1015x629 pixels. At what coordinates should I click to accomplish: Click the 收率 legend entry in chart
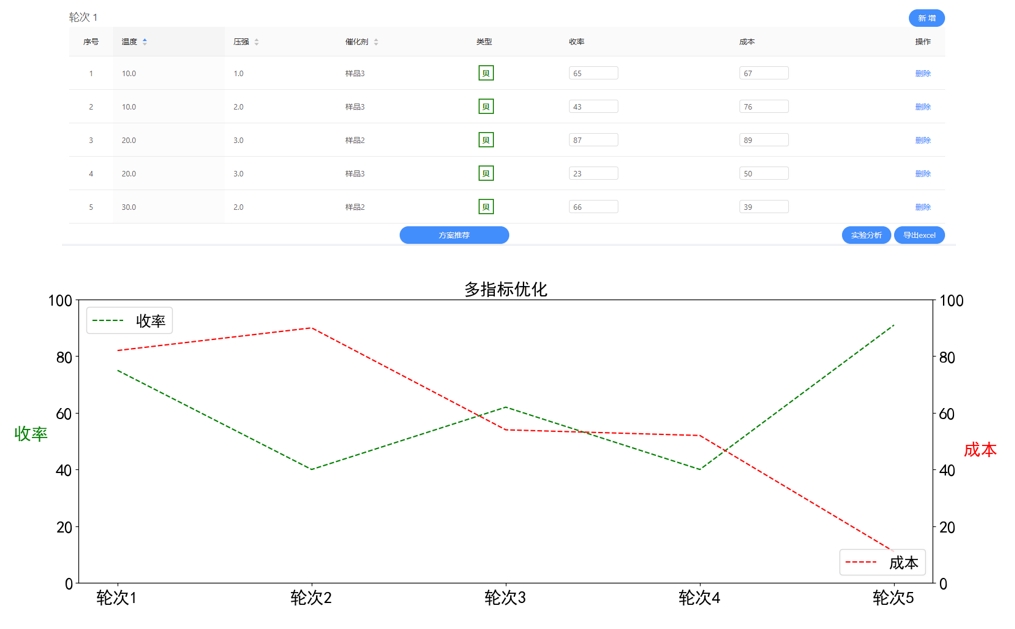click(129, 321)
